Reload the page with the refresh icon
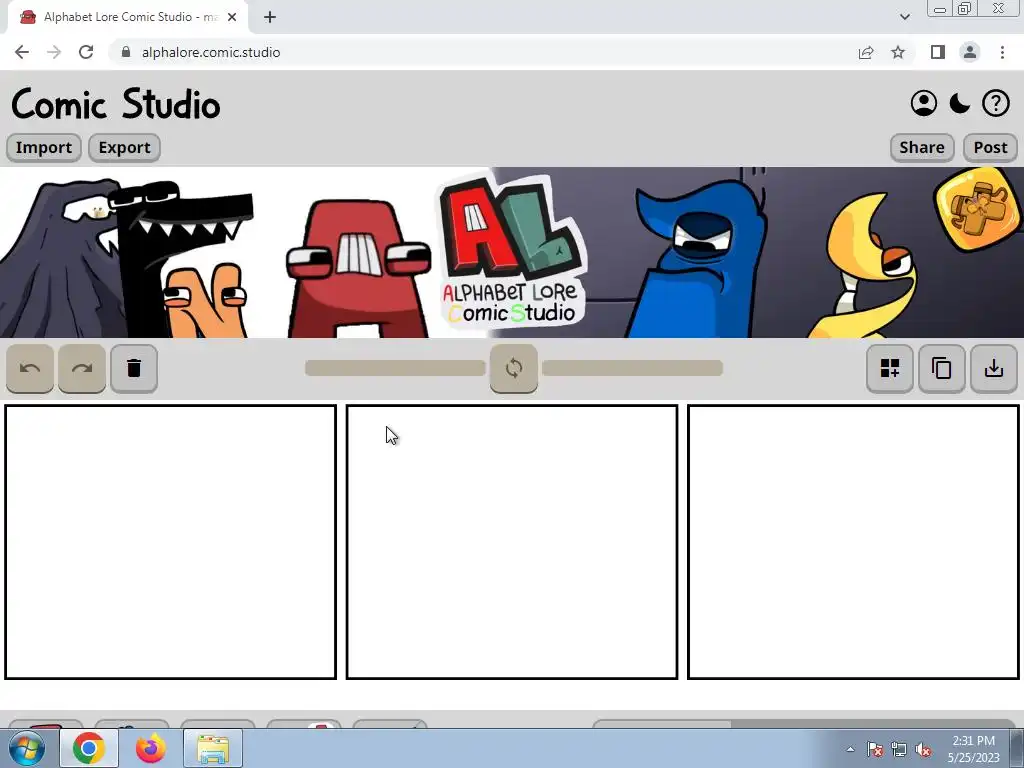 coord(86,52)
